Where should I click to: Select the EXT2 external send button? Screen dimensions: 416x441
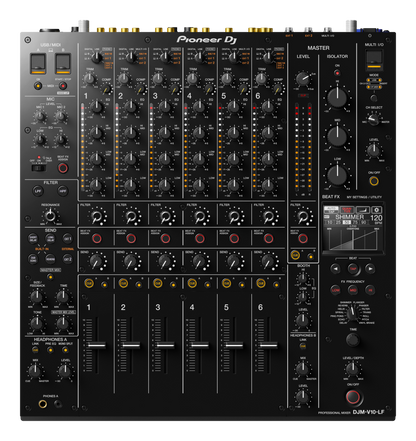coord(67,259)
